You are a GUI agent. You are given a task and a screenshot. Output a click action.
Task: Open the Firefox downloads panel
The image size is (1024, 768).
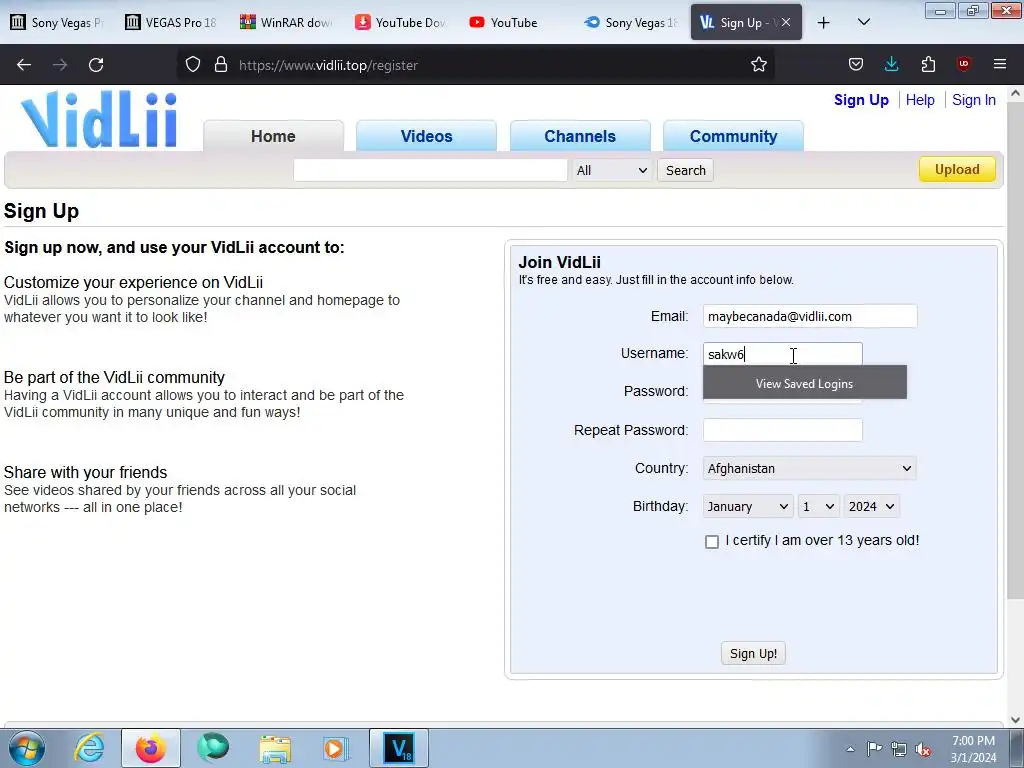[x=891, y=64]
